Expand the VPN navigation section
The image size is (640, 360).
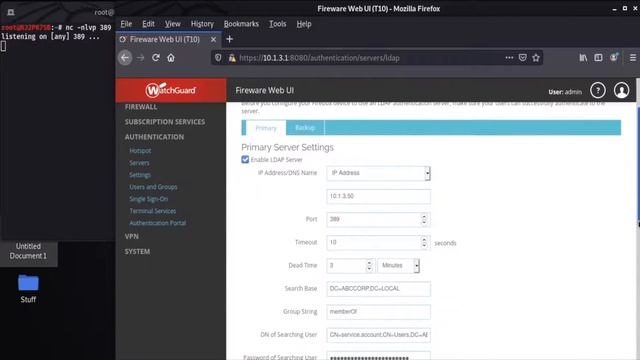tap(131, 236)
